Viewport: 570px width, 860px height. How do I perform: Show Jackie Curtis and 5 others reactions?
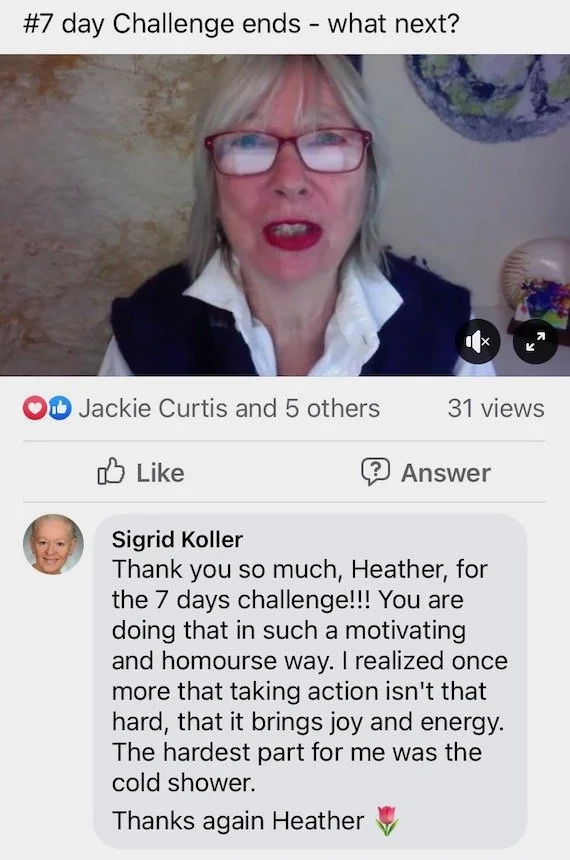(x=229, y=409)
